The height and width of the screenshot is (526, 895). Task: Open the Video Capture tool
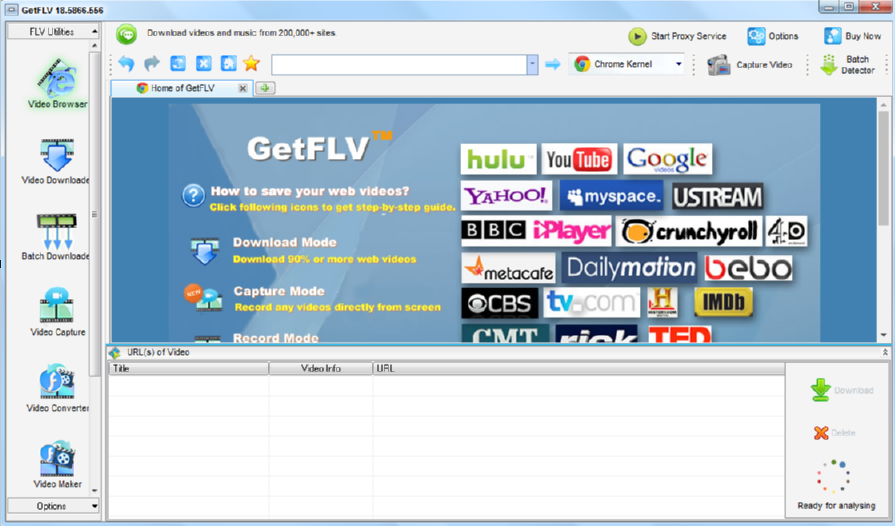[x=57, y=312]
